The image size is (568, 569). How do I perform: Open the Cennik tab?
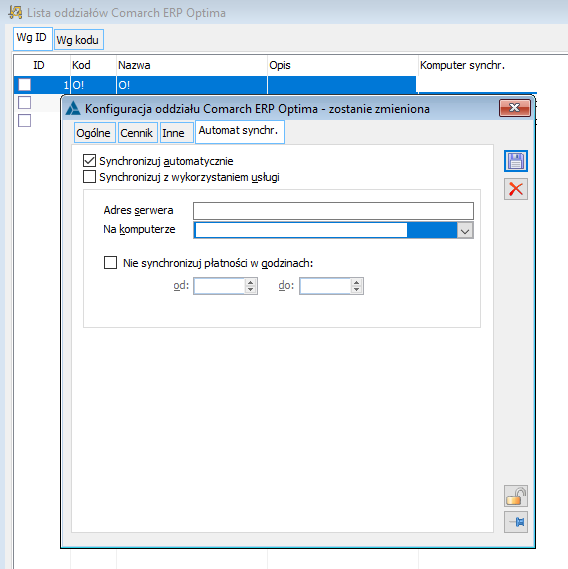[x=137, y=133]
